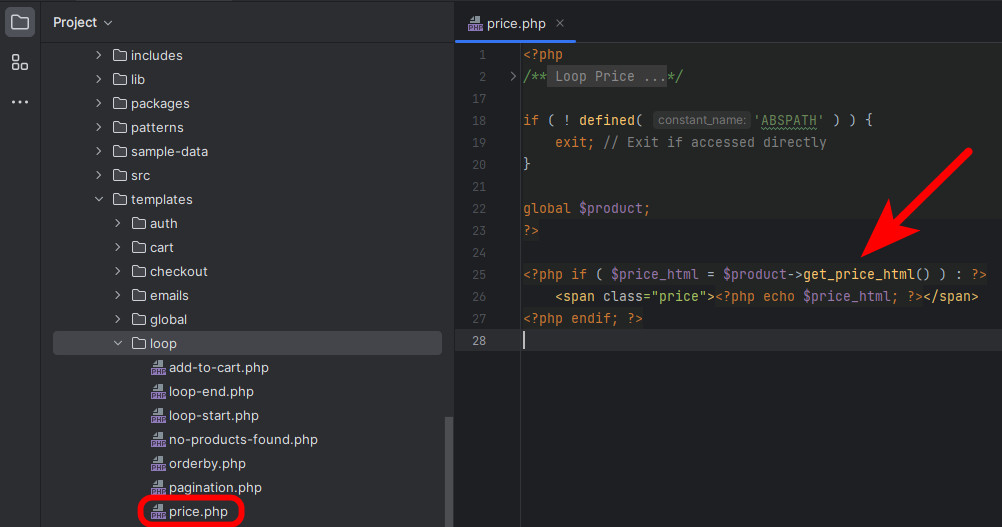Expand the checkout folder chevron
Image resolution: width=1002 pixels, height=527 pixels.
pos(118,271)
